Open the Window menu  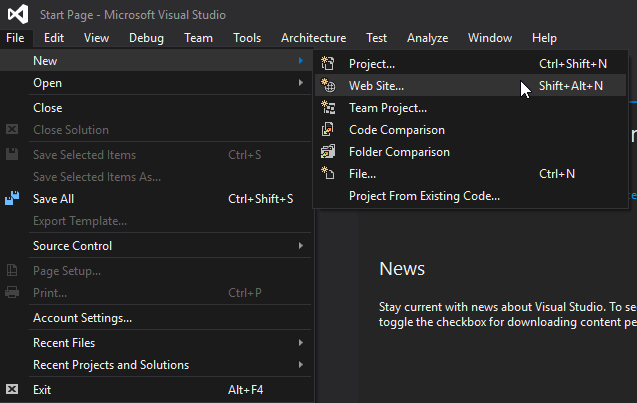[490, 38]
